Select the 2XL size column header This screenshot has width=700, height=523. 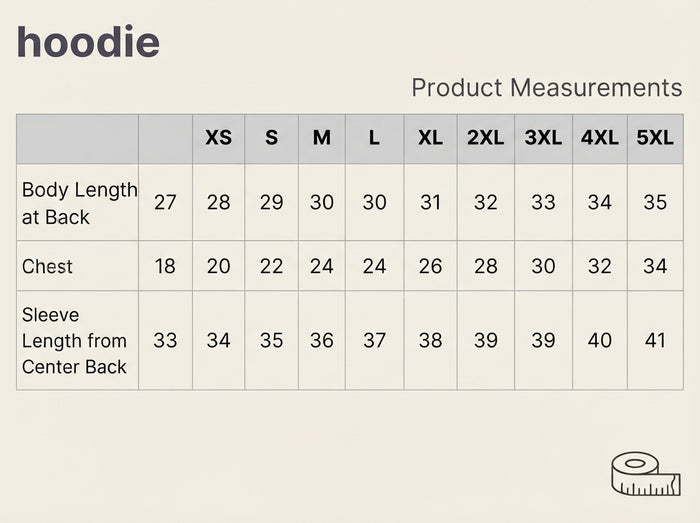coord(485,137)
